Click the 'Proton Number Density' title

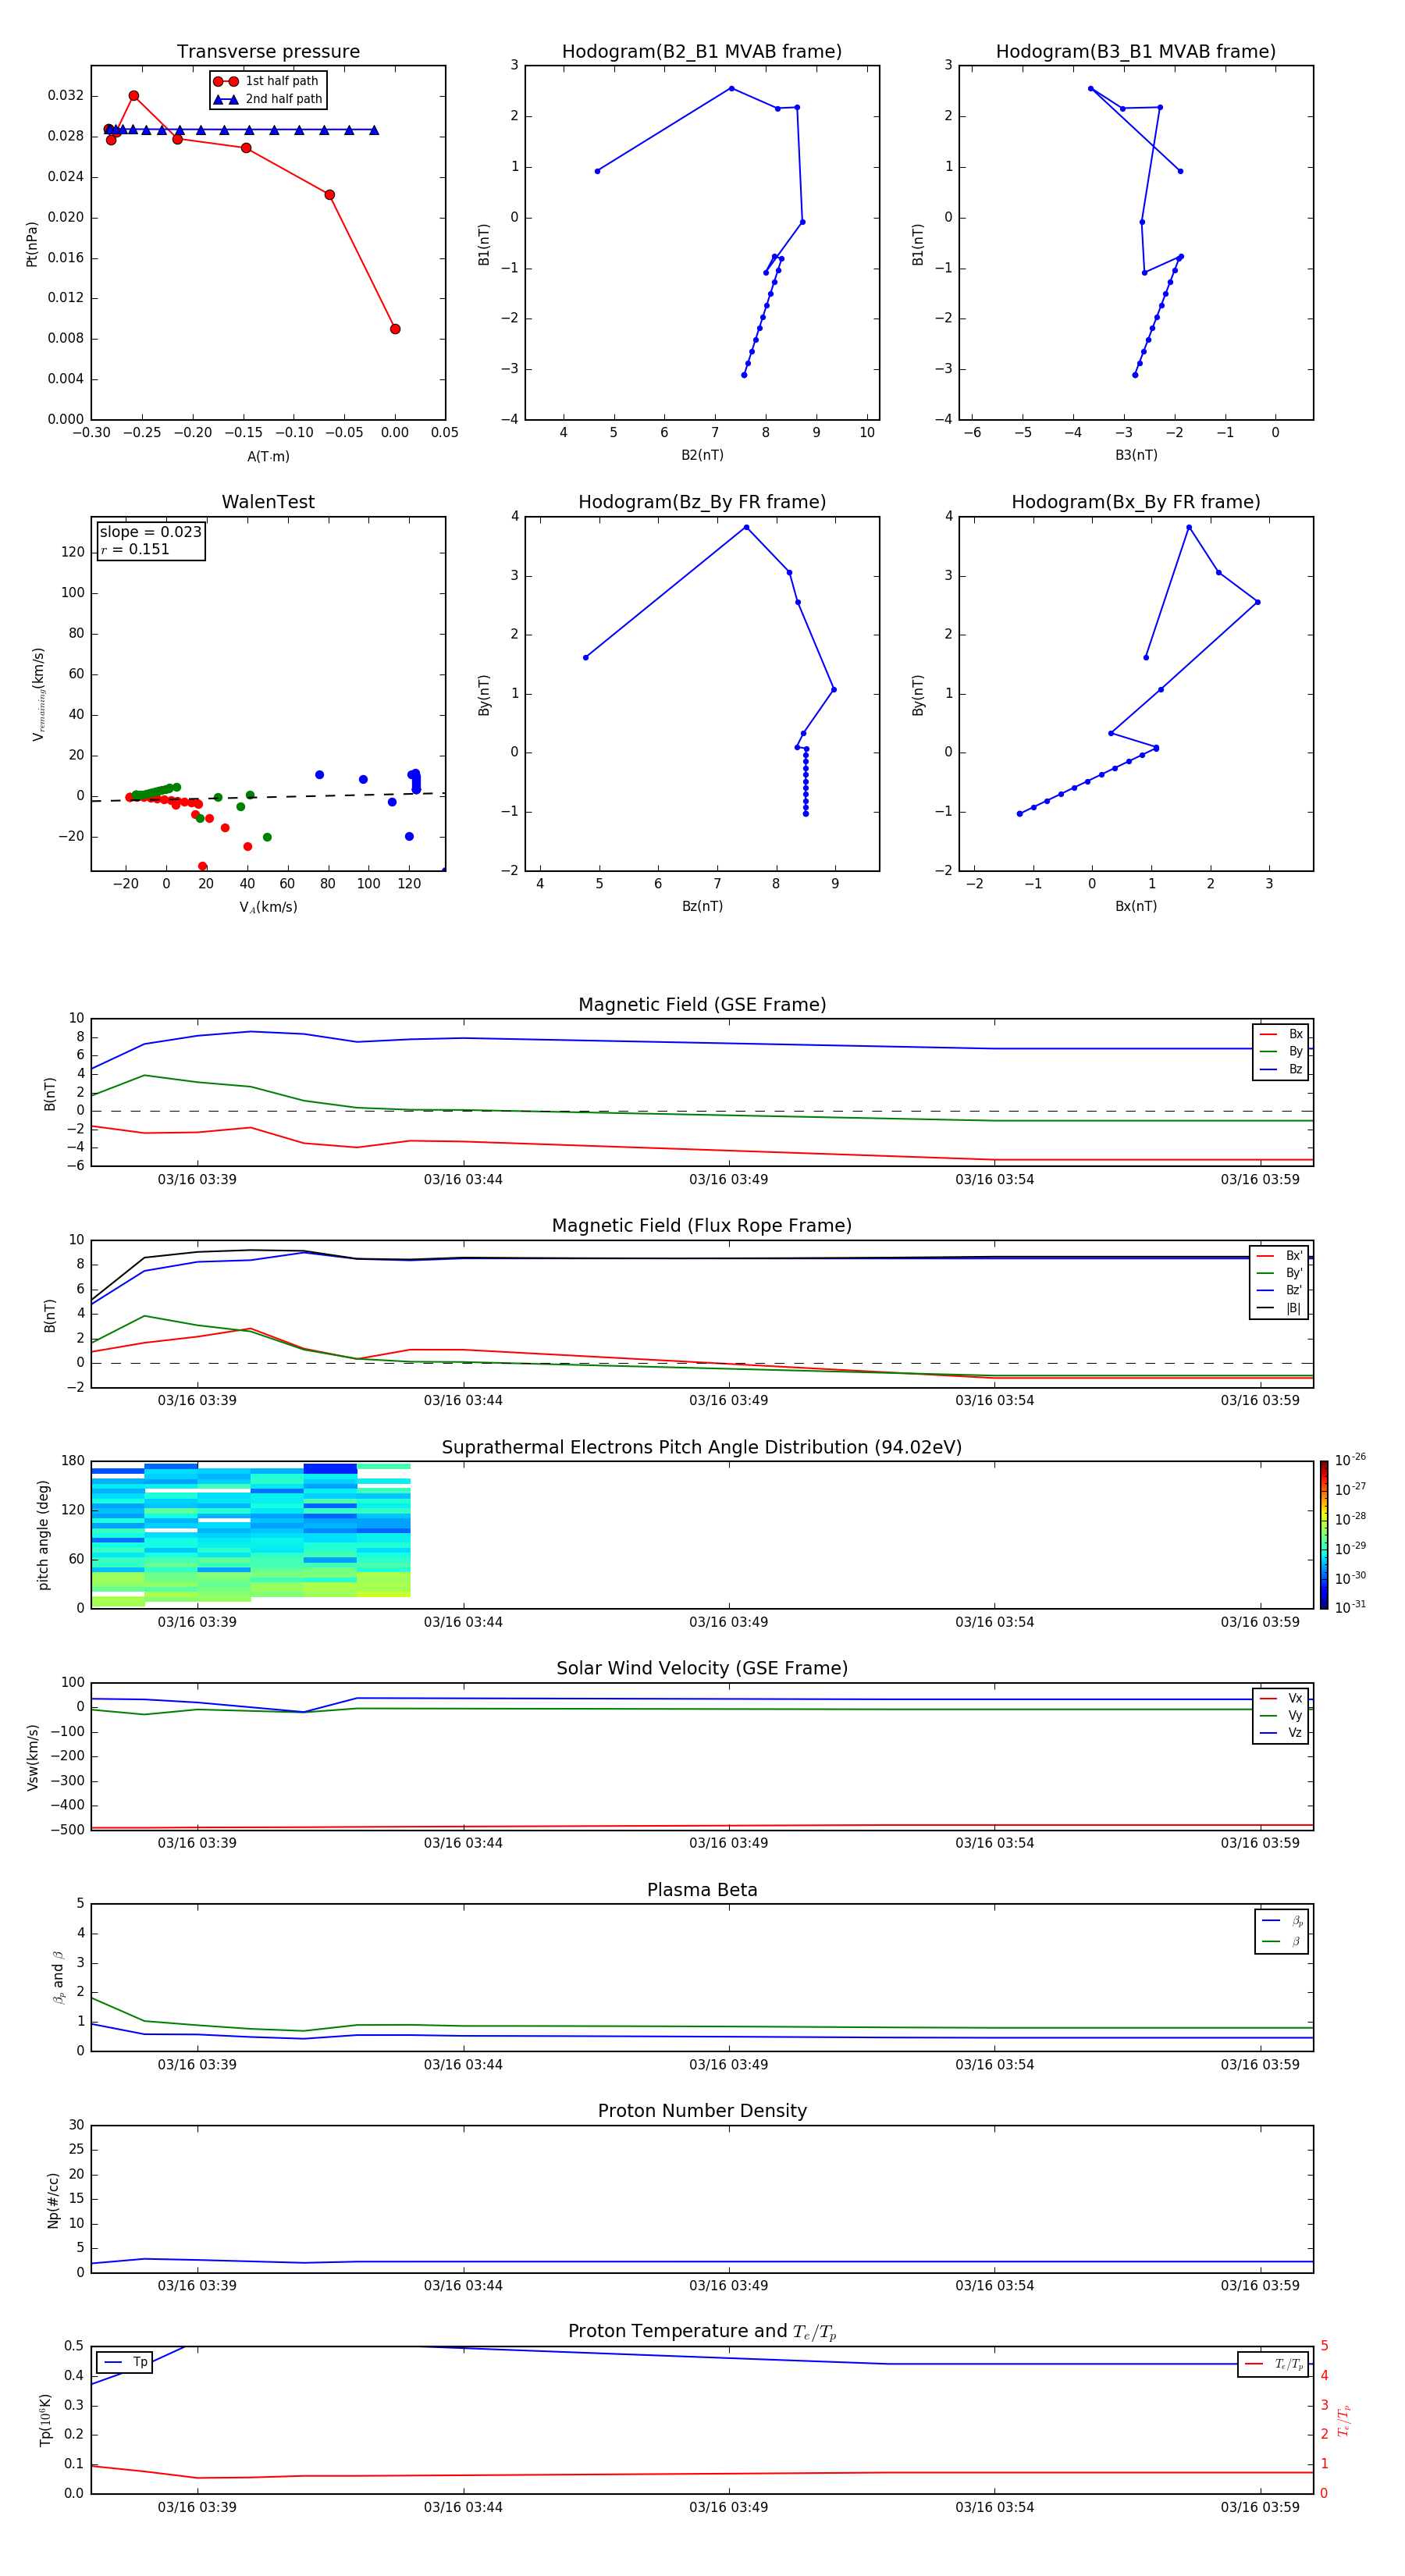point(702,2111)
